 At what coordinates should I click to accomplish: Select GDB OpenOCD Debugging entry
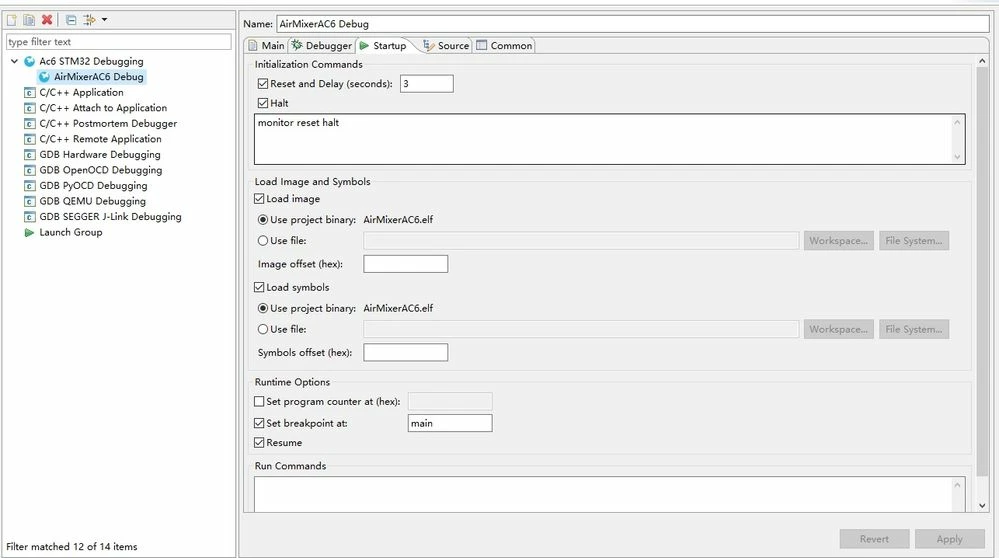click(x=101, y=170)
